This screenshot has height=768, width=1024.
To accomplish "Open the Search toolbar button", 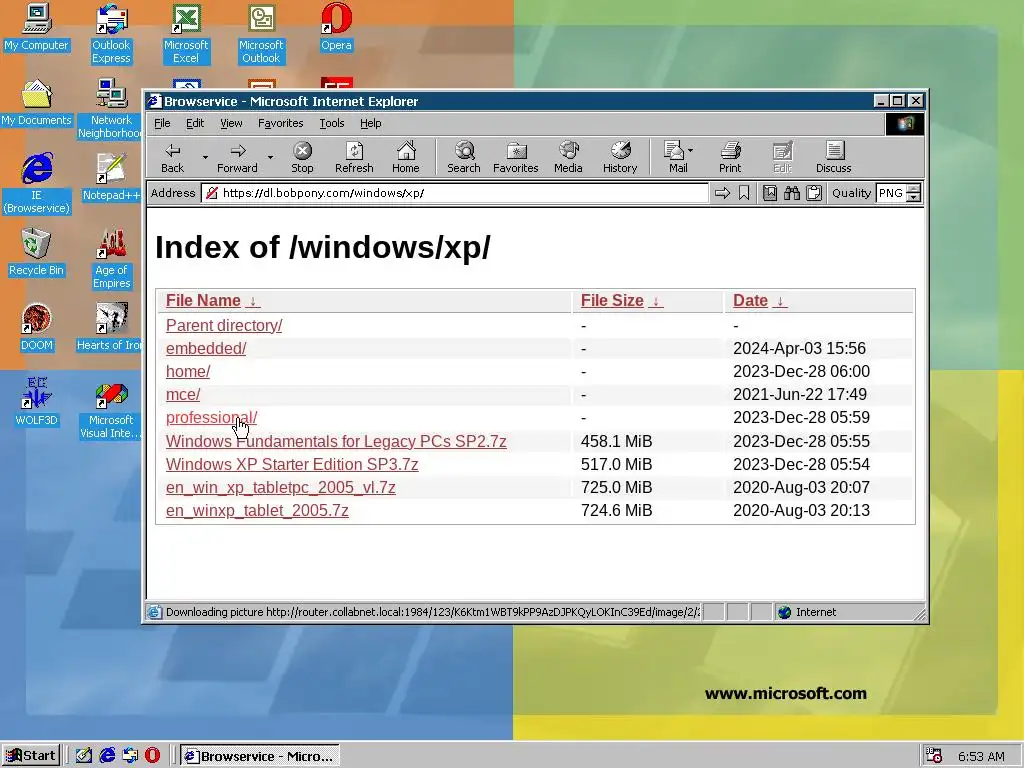I will (x=464, y=157).
